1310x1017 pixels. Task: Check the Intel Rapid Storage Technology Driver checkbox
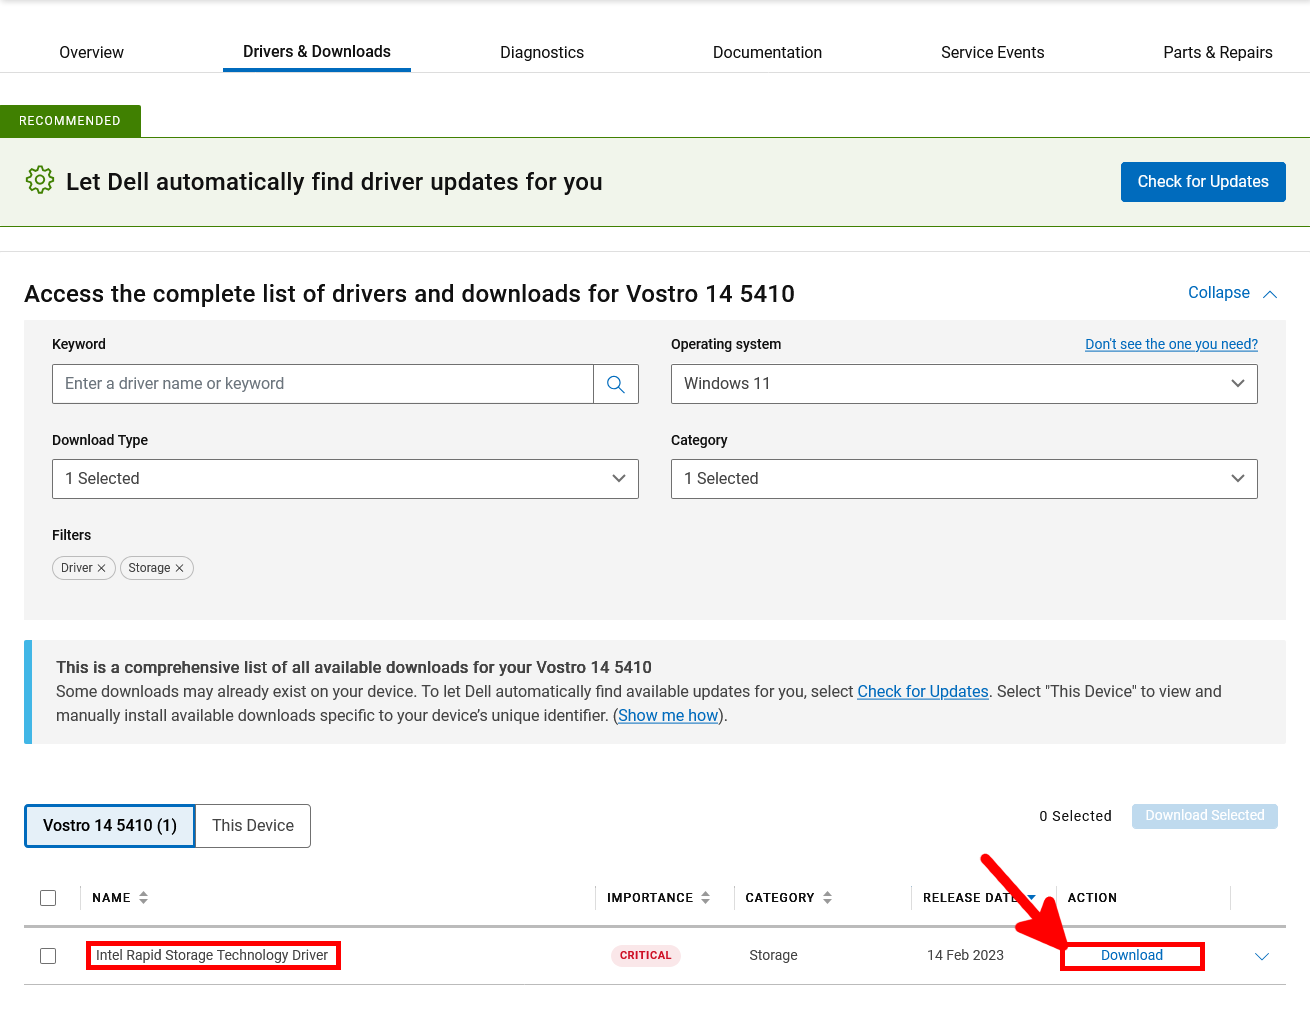(x=48, y=955)
